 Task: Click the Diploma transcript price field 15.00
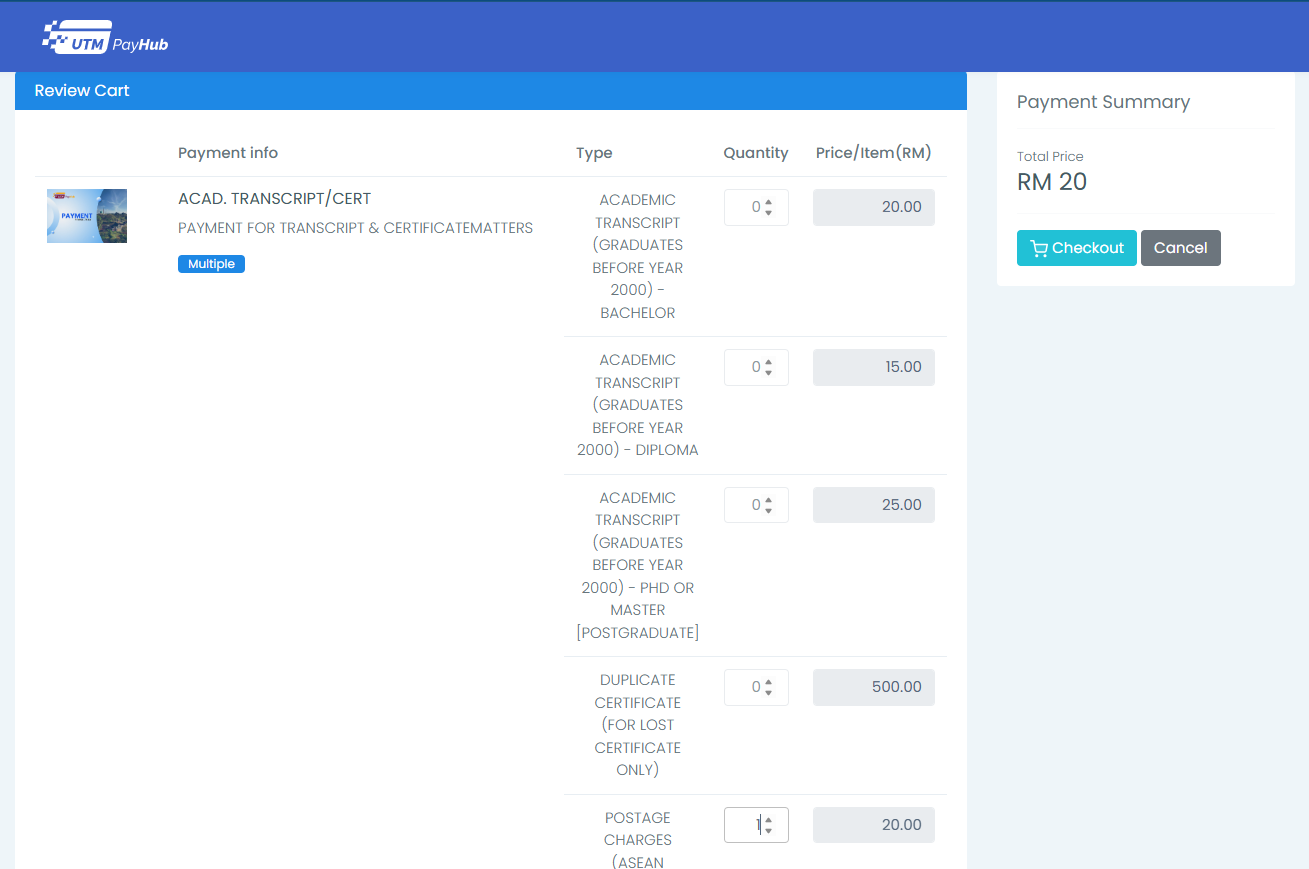coord(873,367)
